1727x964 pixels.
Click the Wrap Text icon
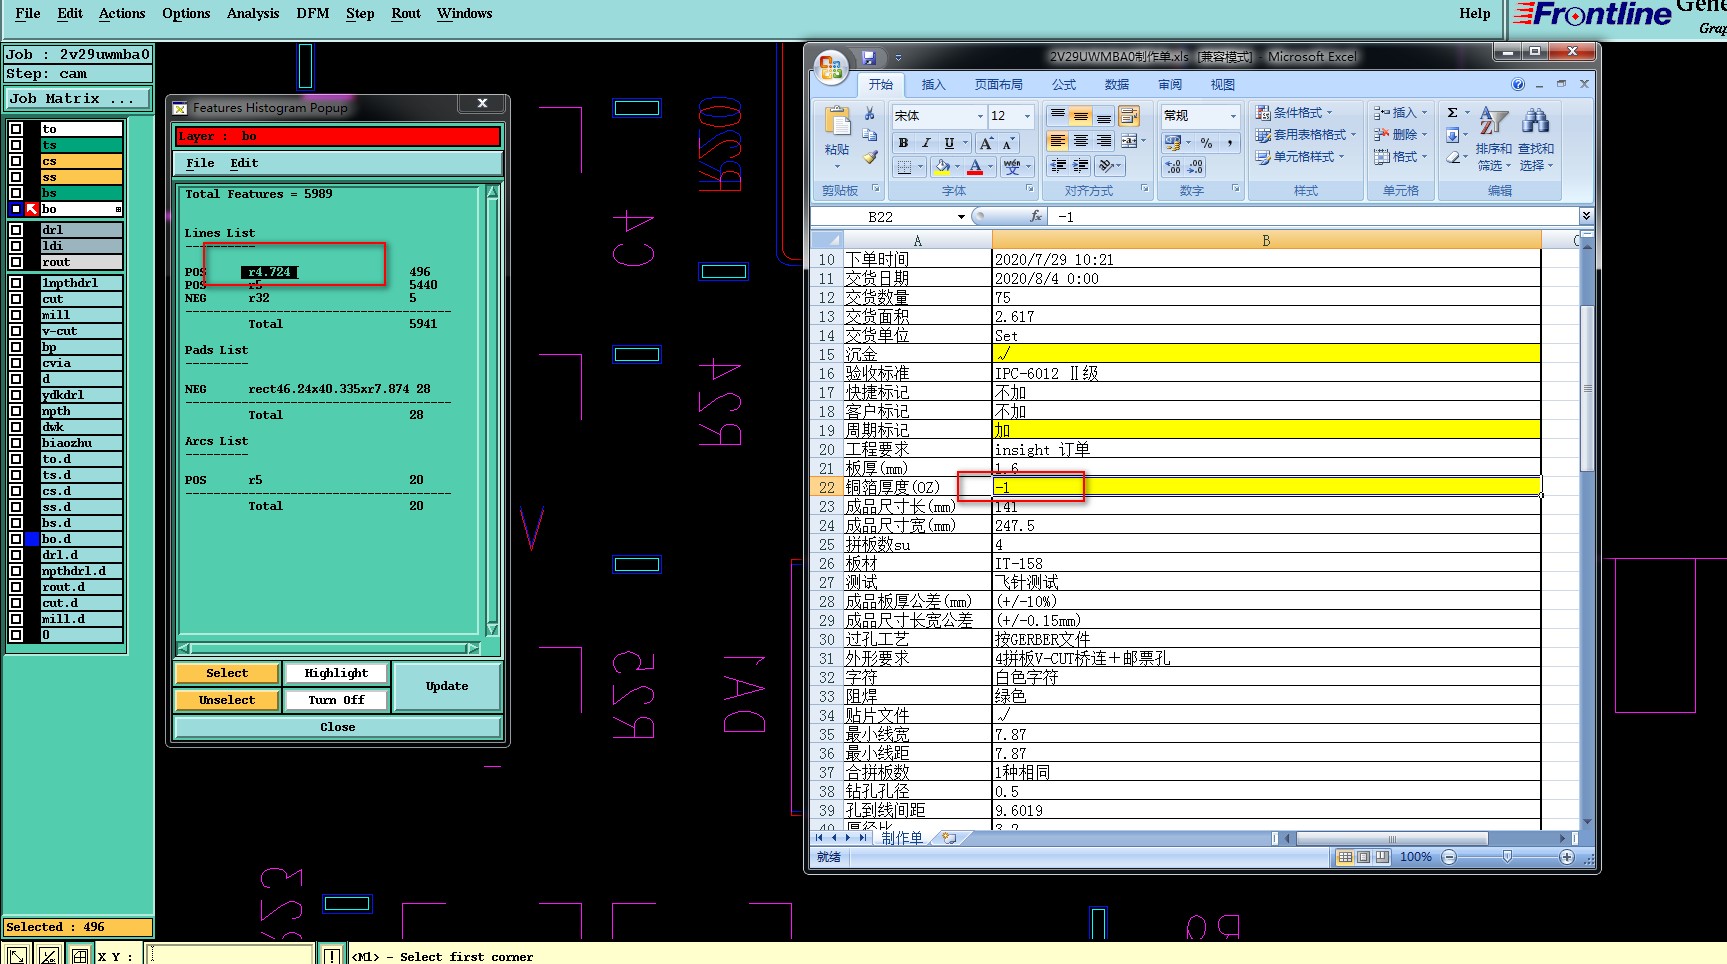(1129, 116)
